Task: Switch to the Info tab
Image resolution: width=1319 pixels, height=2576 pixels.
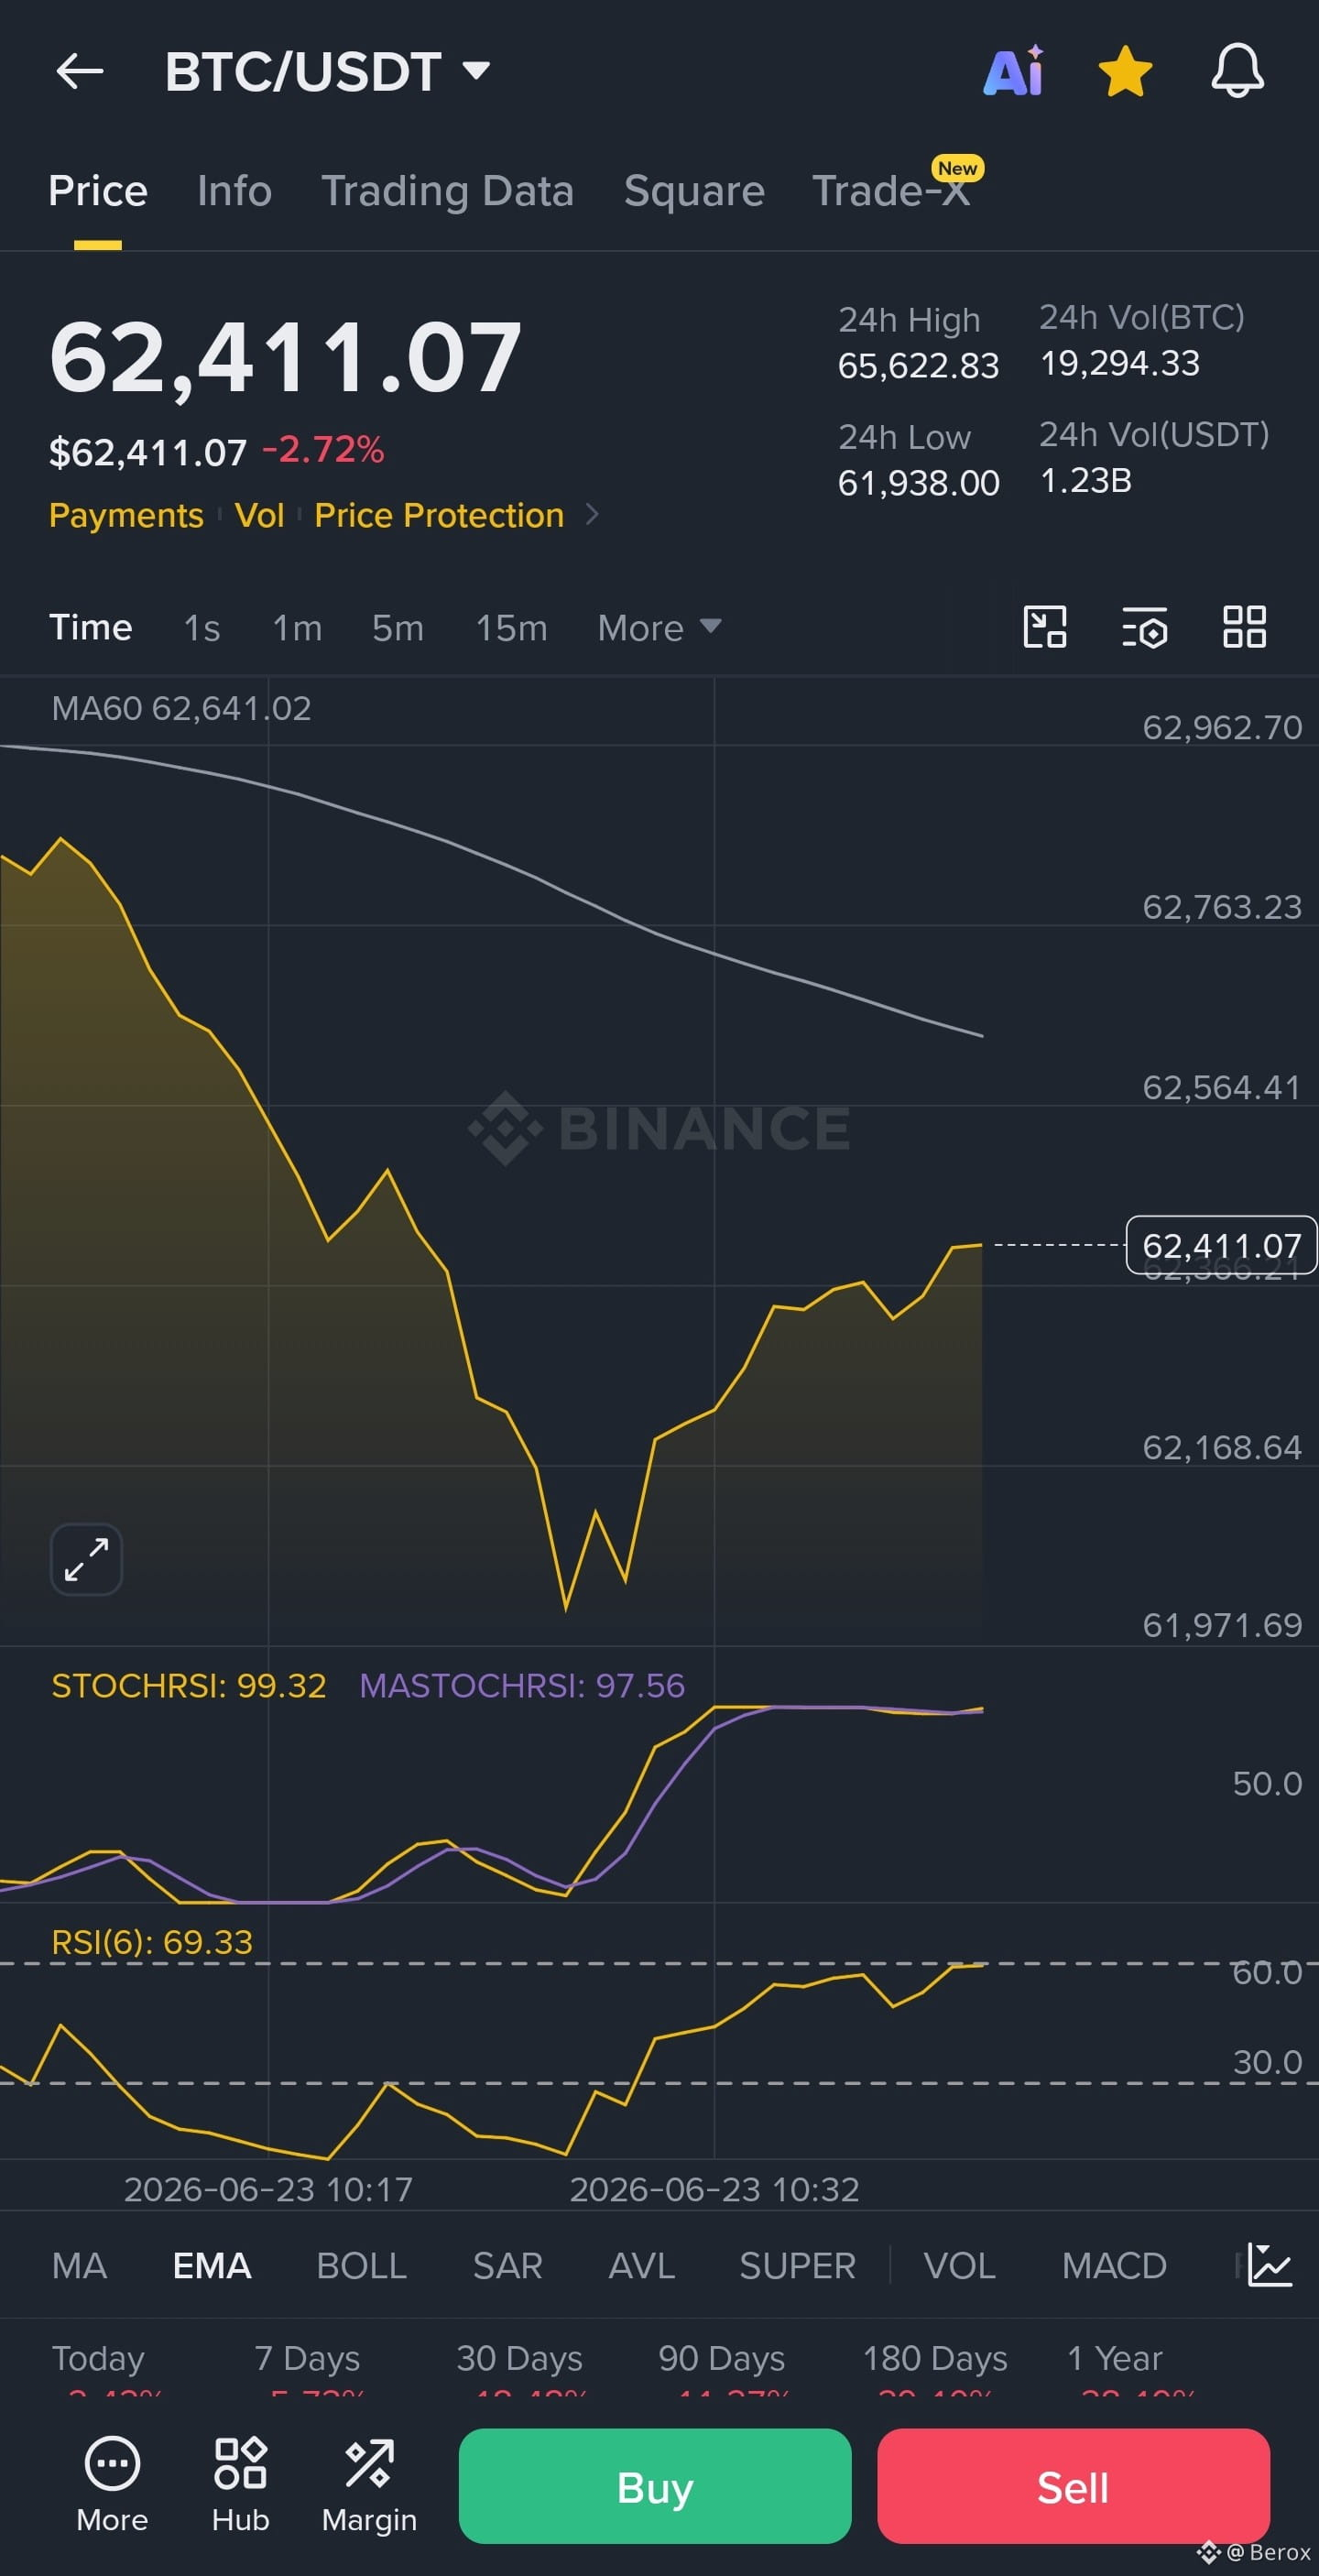Action: coord(234,190)
